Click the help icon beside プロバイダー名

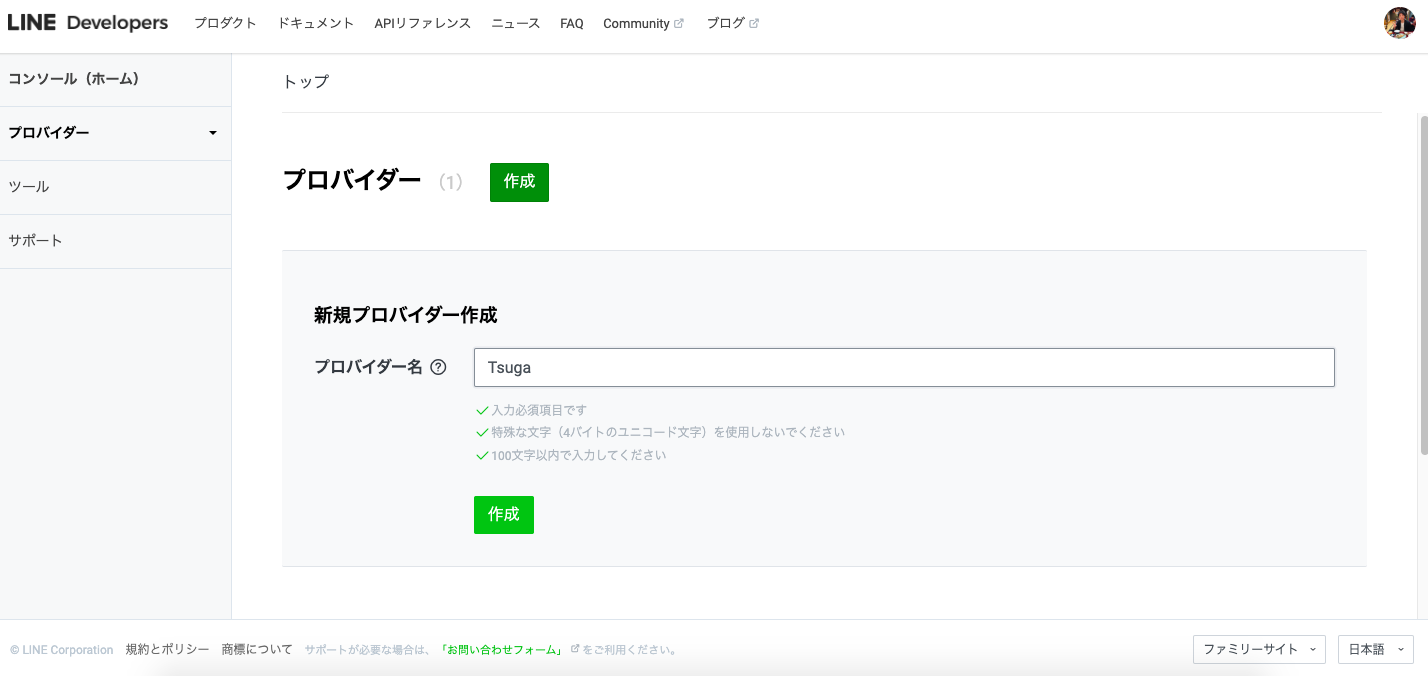click(x=437, y=368)
